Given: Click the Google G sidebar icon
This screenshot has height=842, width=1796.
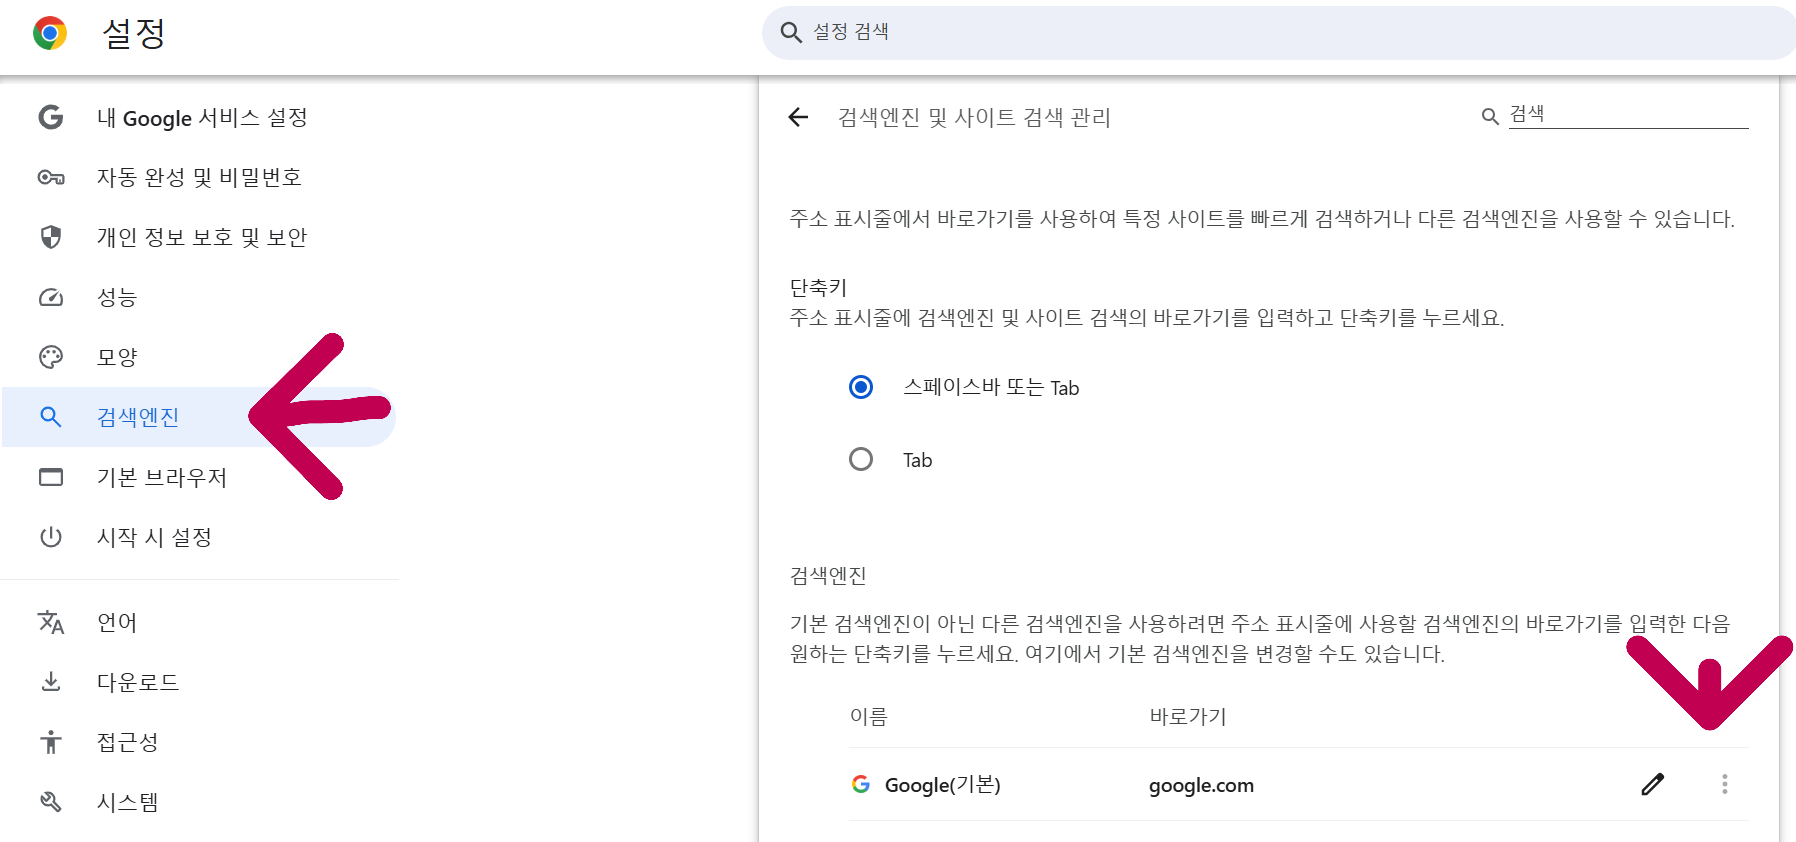Looking at the screenshot, I should tap(51, 117).
